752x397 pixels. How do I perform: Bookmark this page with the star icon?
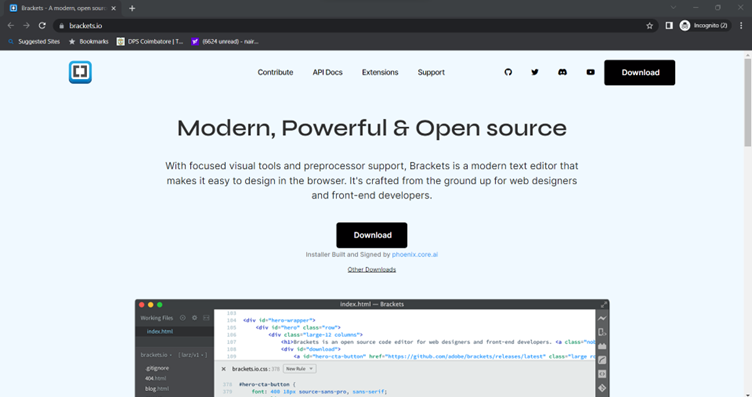tap(649, 26)
